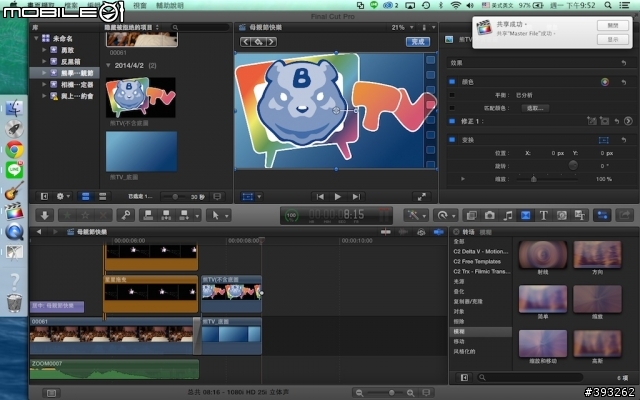Select C2 Free Templates category
The height and width of the screenshot is (400, 640).
point(477,262)
